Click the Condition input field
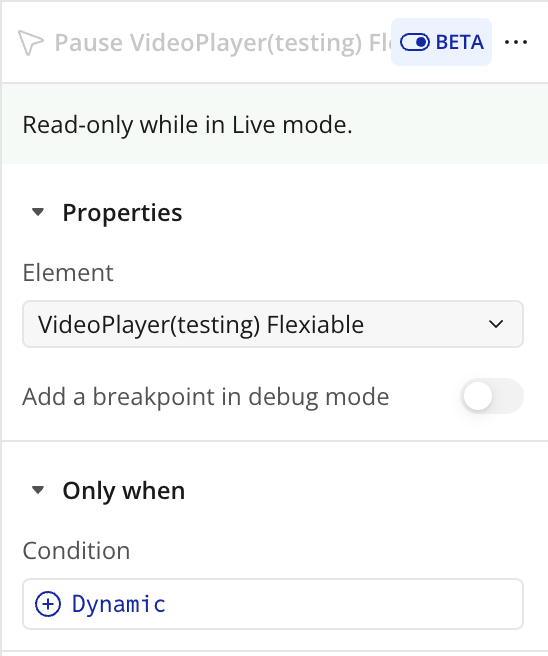 tap(273, 604)
